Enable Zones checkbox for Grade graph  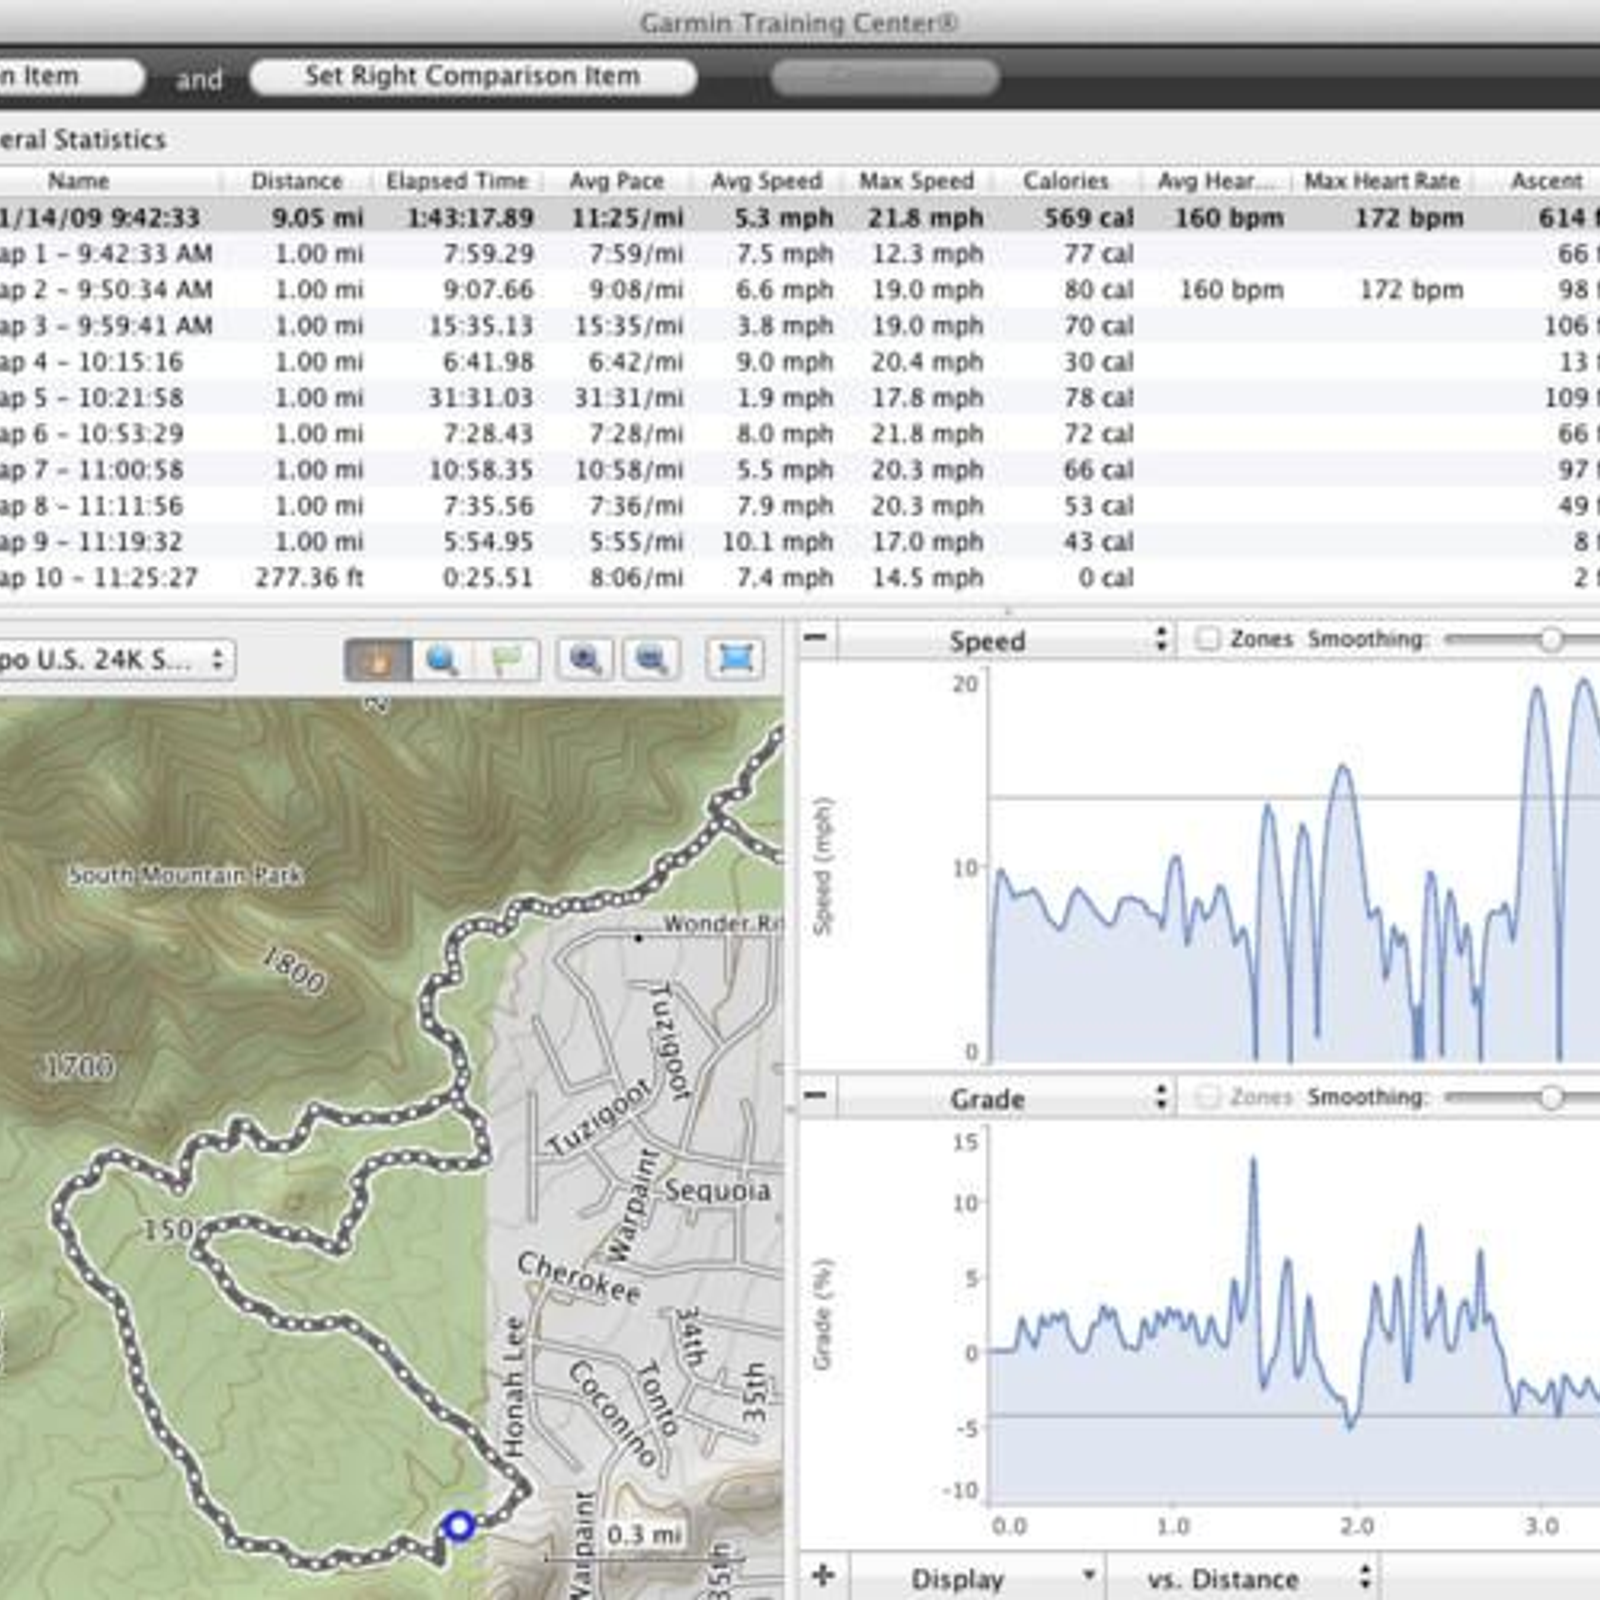[1208, 1097]
